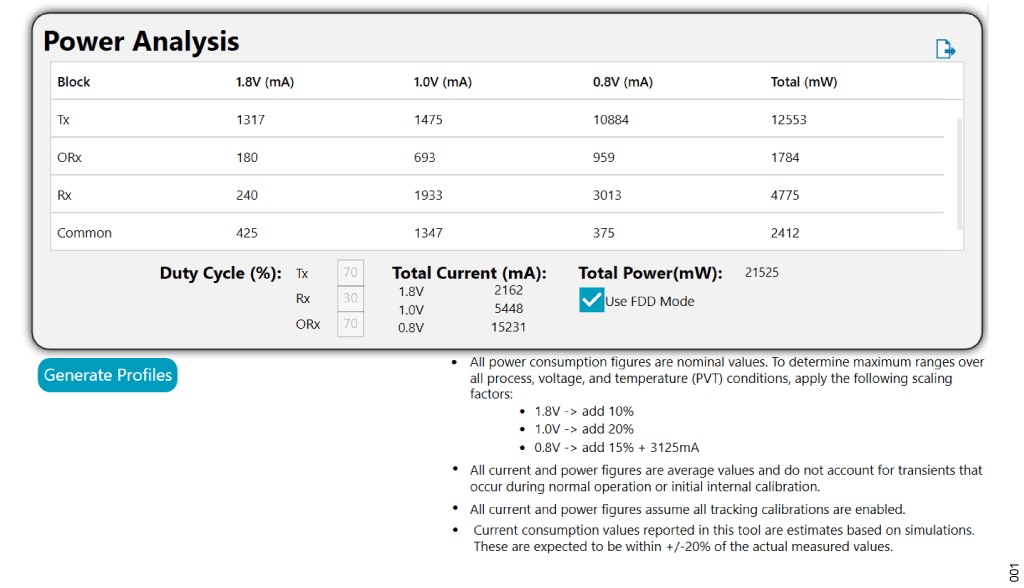1024x588 pixels.
Task: Click the Rx 1.0V current value 1933
Action: point(428,195)
